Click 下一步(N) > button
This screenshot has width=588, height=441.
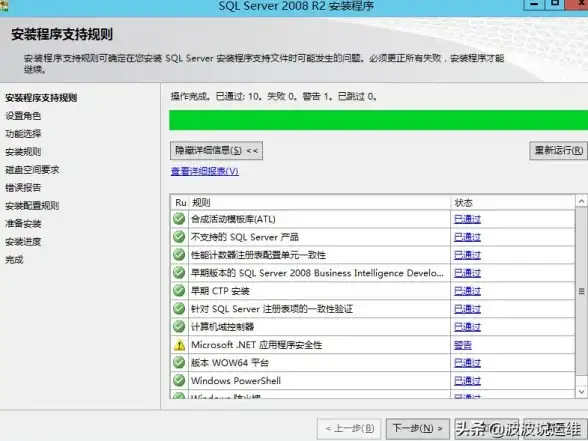[x=417, y=428]
